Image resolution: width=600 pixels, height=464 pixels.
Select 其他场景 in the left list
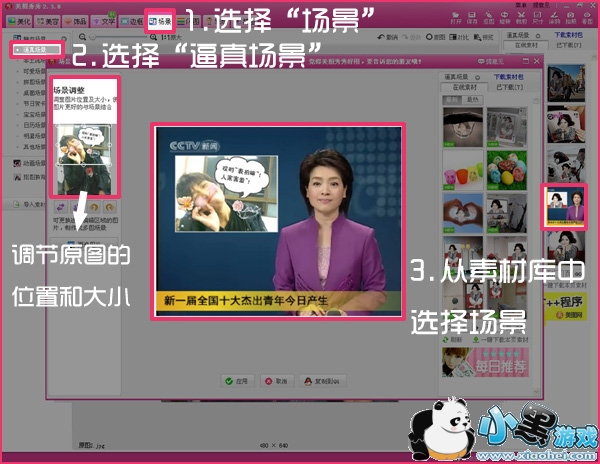pyautogui.click(x=34, y=147)
